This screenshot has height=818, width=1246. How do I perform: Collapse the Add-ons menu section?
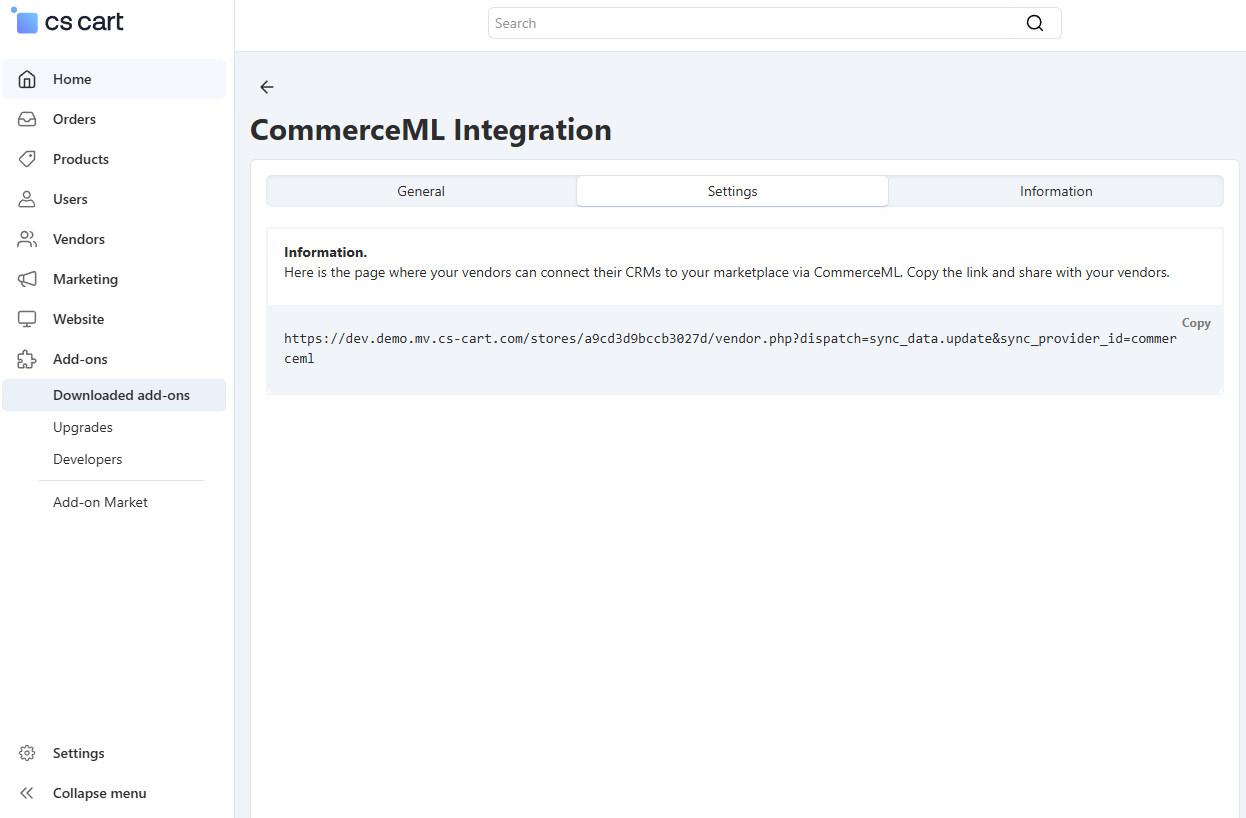(x=114, y=359)
